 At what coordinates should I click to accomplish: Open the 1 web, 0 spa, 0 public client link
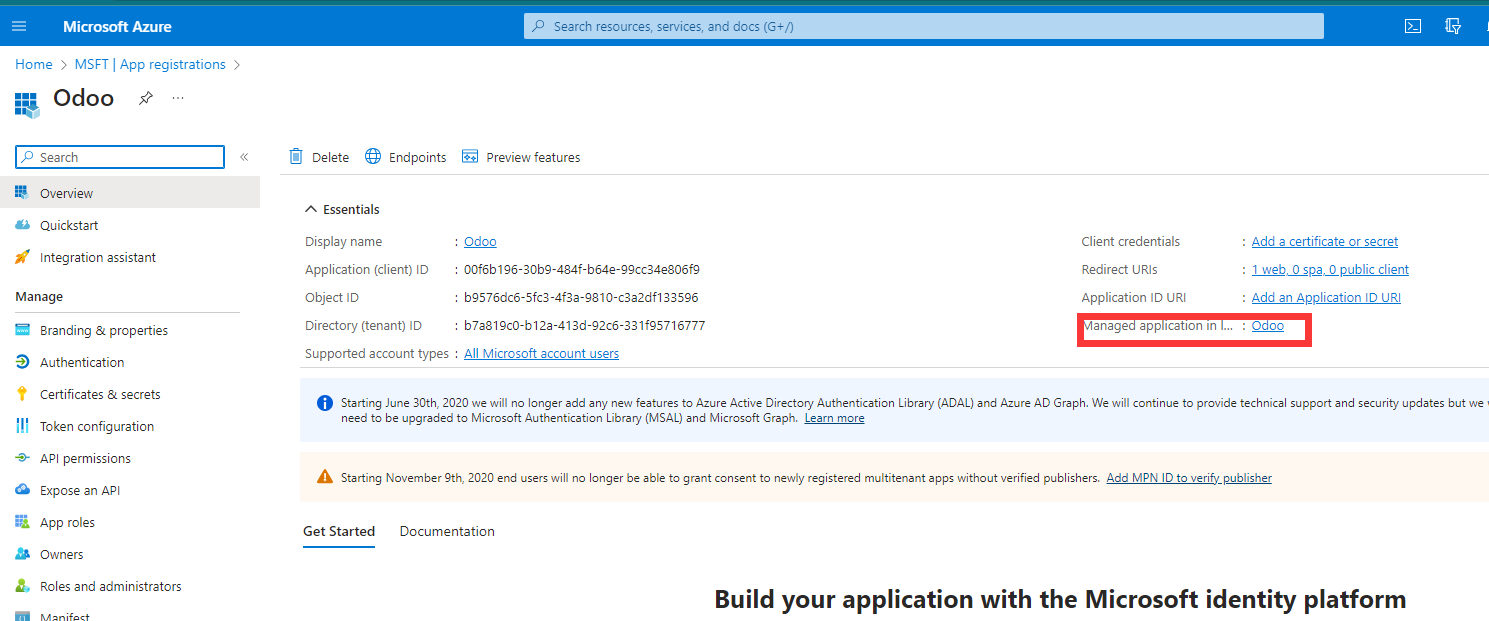coord(1330,269)
